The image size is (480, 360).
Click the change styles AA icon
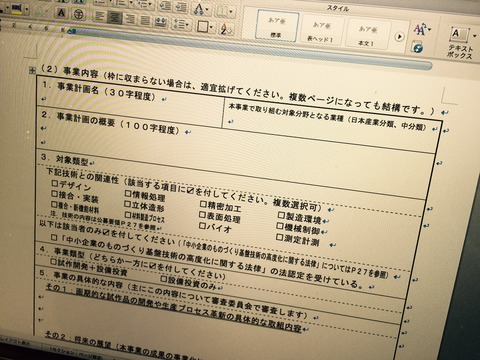pos(419,29)
